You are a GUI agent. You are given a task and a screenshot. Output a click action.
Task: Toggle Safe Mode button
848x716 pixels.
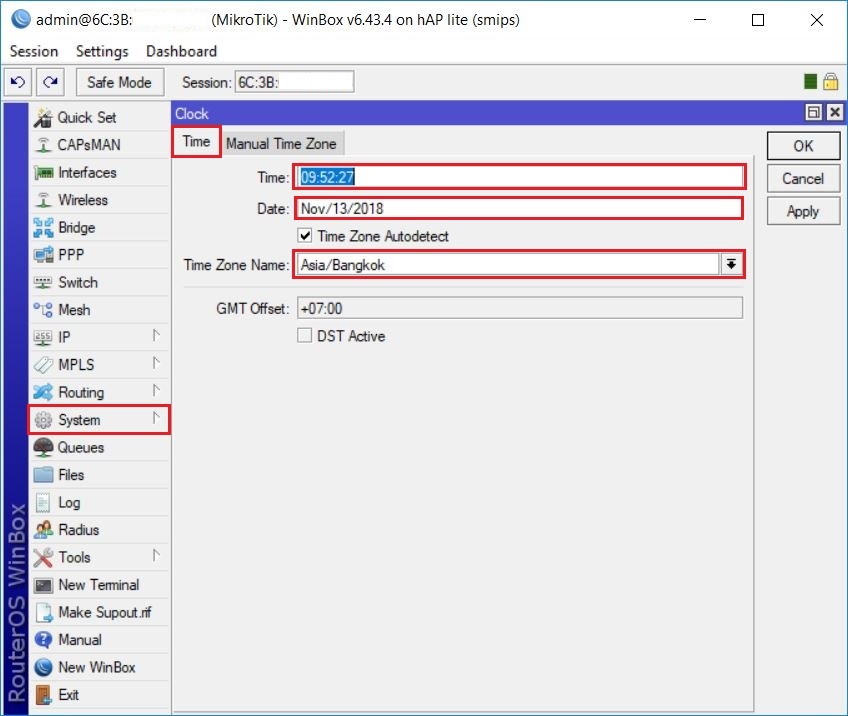click(120, 82)
